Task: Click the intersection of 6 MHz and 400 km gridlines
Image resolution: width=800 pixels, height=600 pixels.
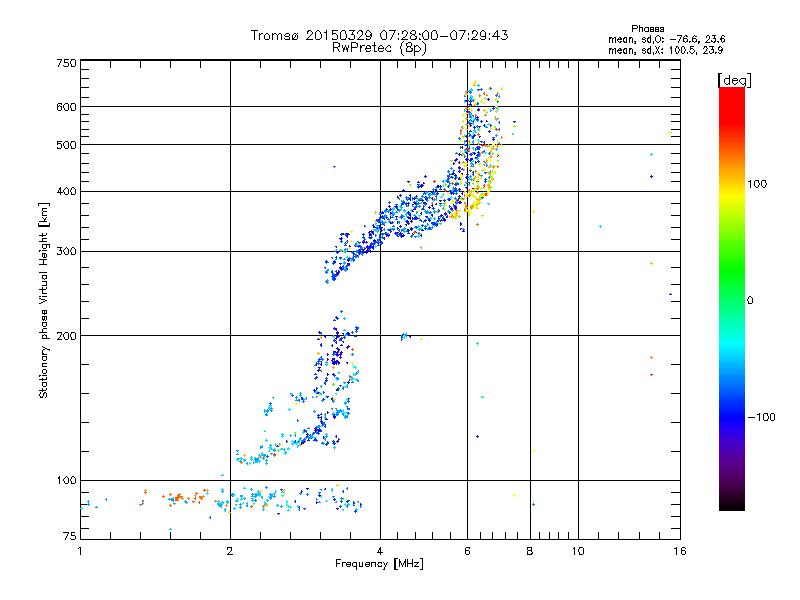Action: (x=467, y=191)
